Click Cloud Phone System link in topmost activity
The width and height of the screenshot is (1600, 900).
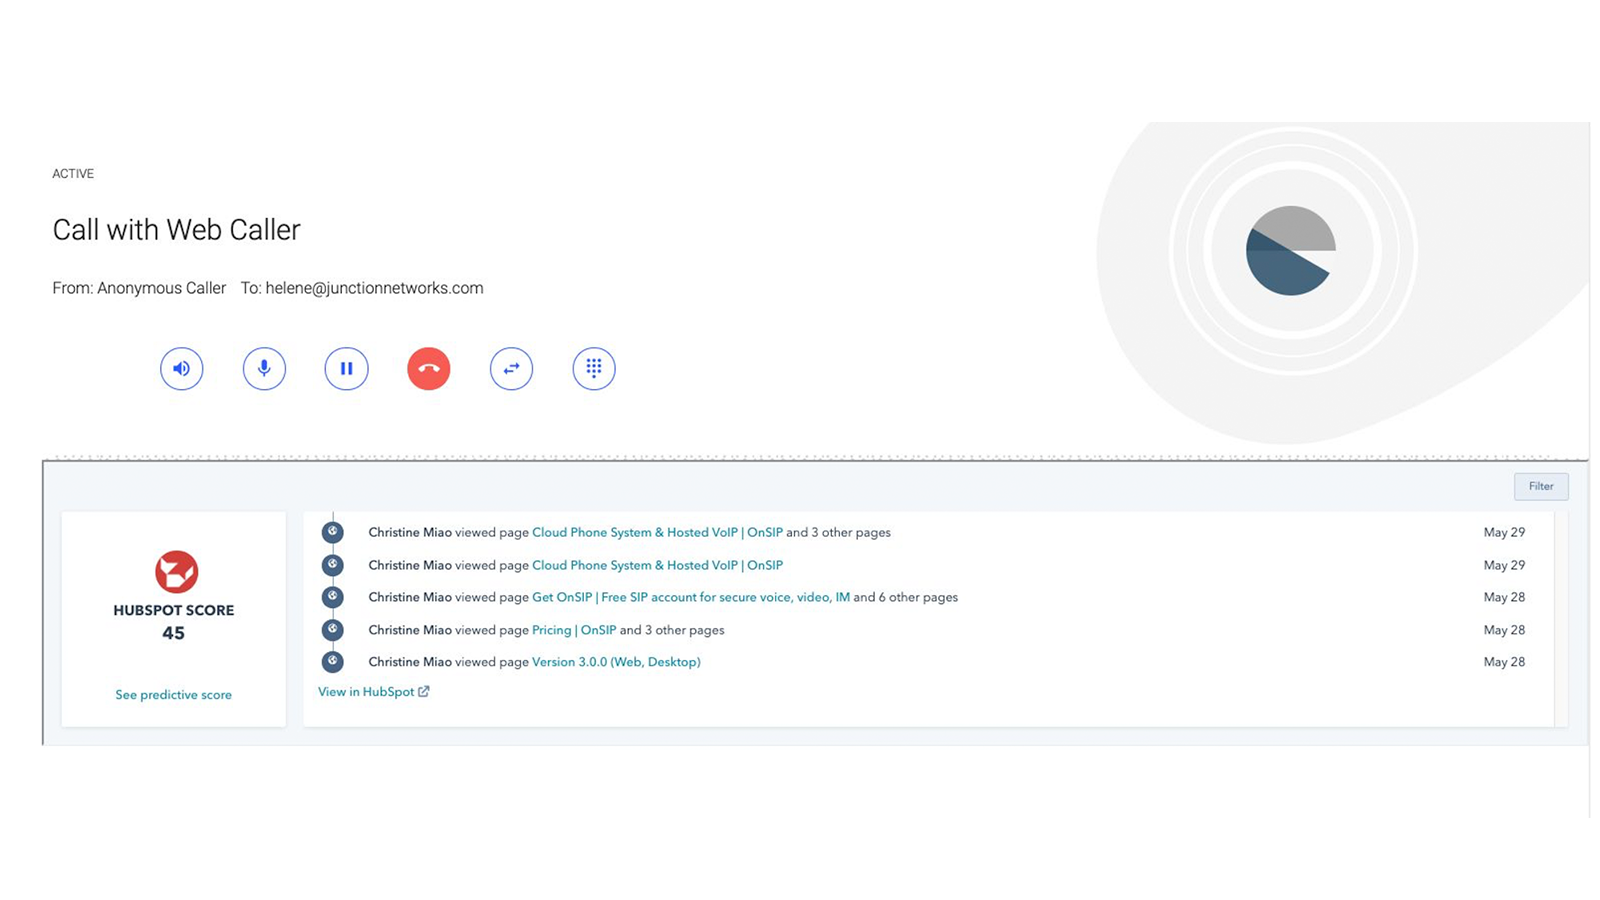point(657,532)
